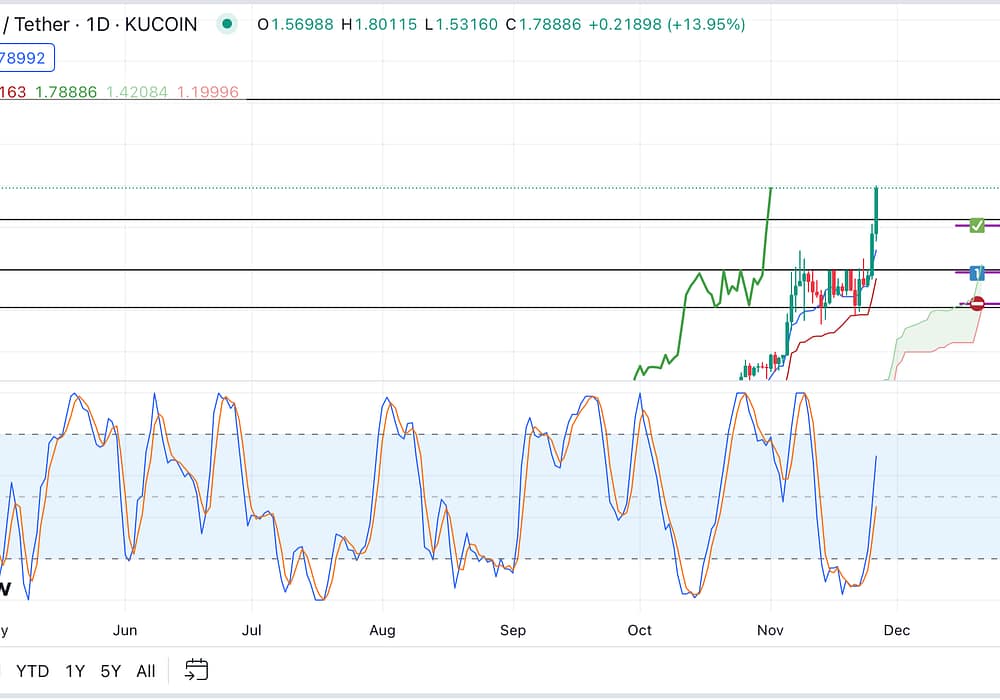Click the Go to date calendar icon
The width and height of the screenshot is (1000, 700).
[197, 670]
